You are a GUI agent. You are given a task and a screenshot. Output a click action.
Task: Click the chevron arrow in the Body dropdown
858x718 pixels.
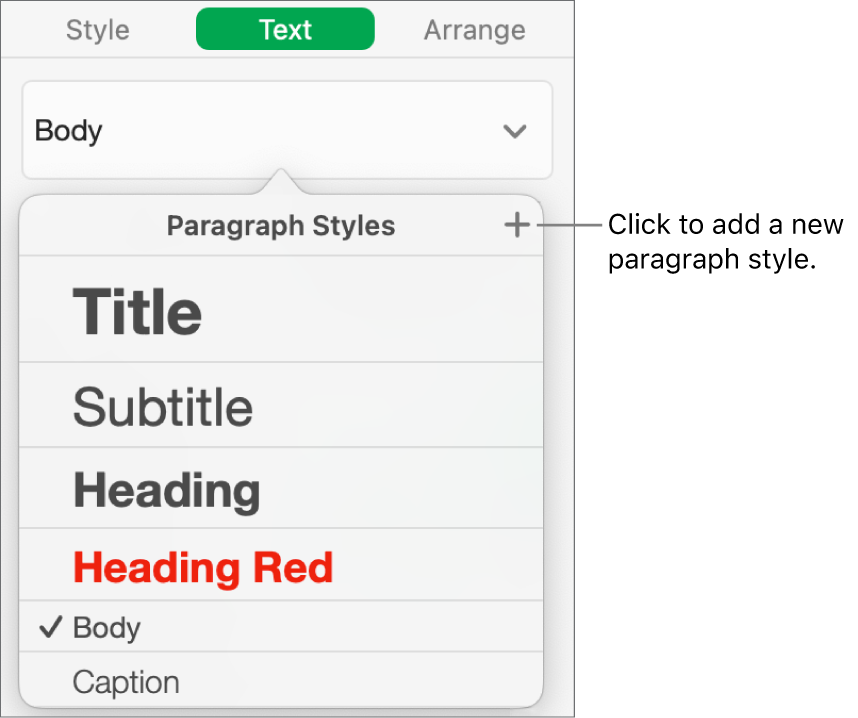click(x=514, y=131)
